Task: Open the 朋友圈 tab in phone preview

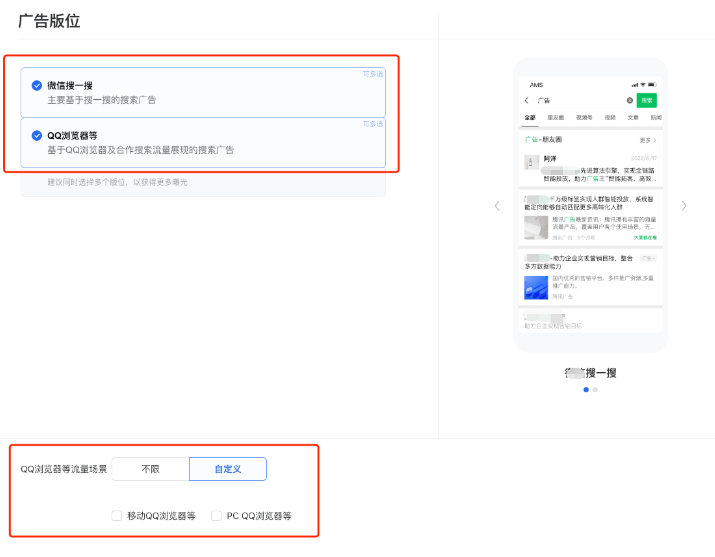Action: tap(556, 118)
